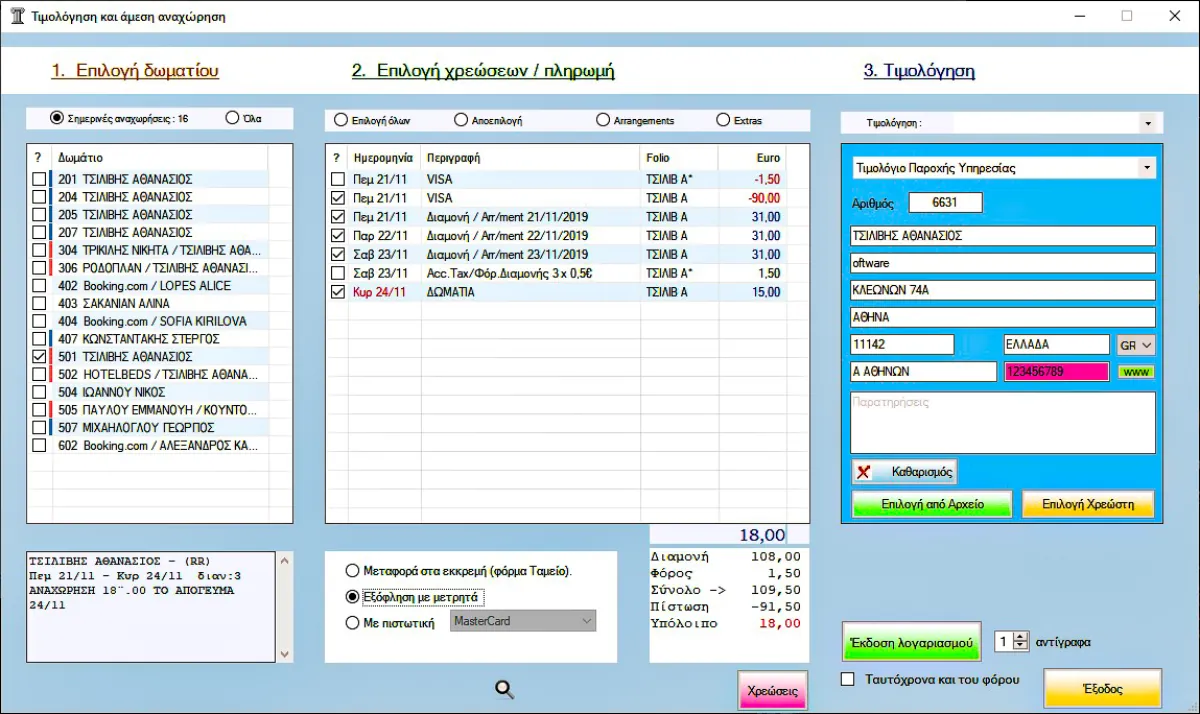The height and width of the screenshot is (714, 1200).
Task: Check room 403 ΣΑΚΑΝΙΑΝ ΑΛΙΝΑ
Action: click(39, 304)
